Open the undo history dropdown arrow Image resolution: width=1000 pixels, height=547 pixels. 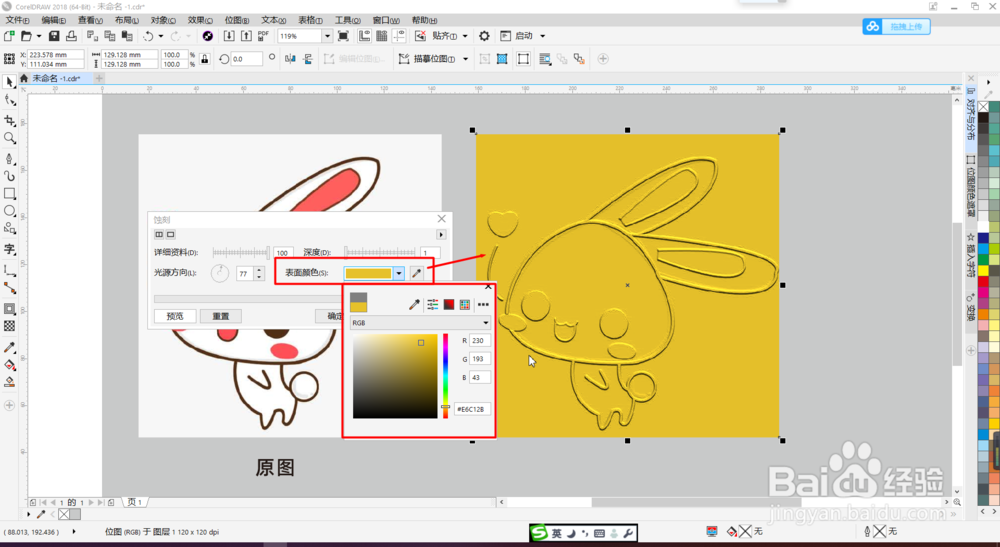click(x=161, y=36)
